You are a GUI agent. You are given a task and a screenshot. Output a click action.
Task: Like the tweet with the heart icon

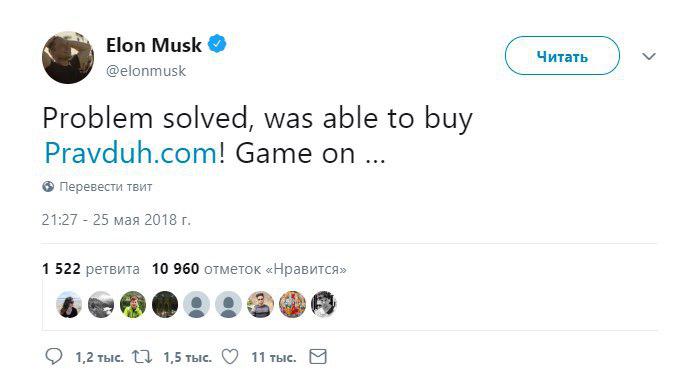230,357
